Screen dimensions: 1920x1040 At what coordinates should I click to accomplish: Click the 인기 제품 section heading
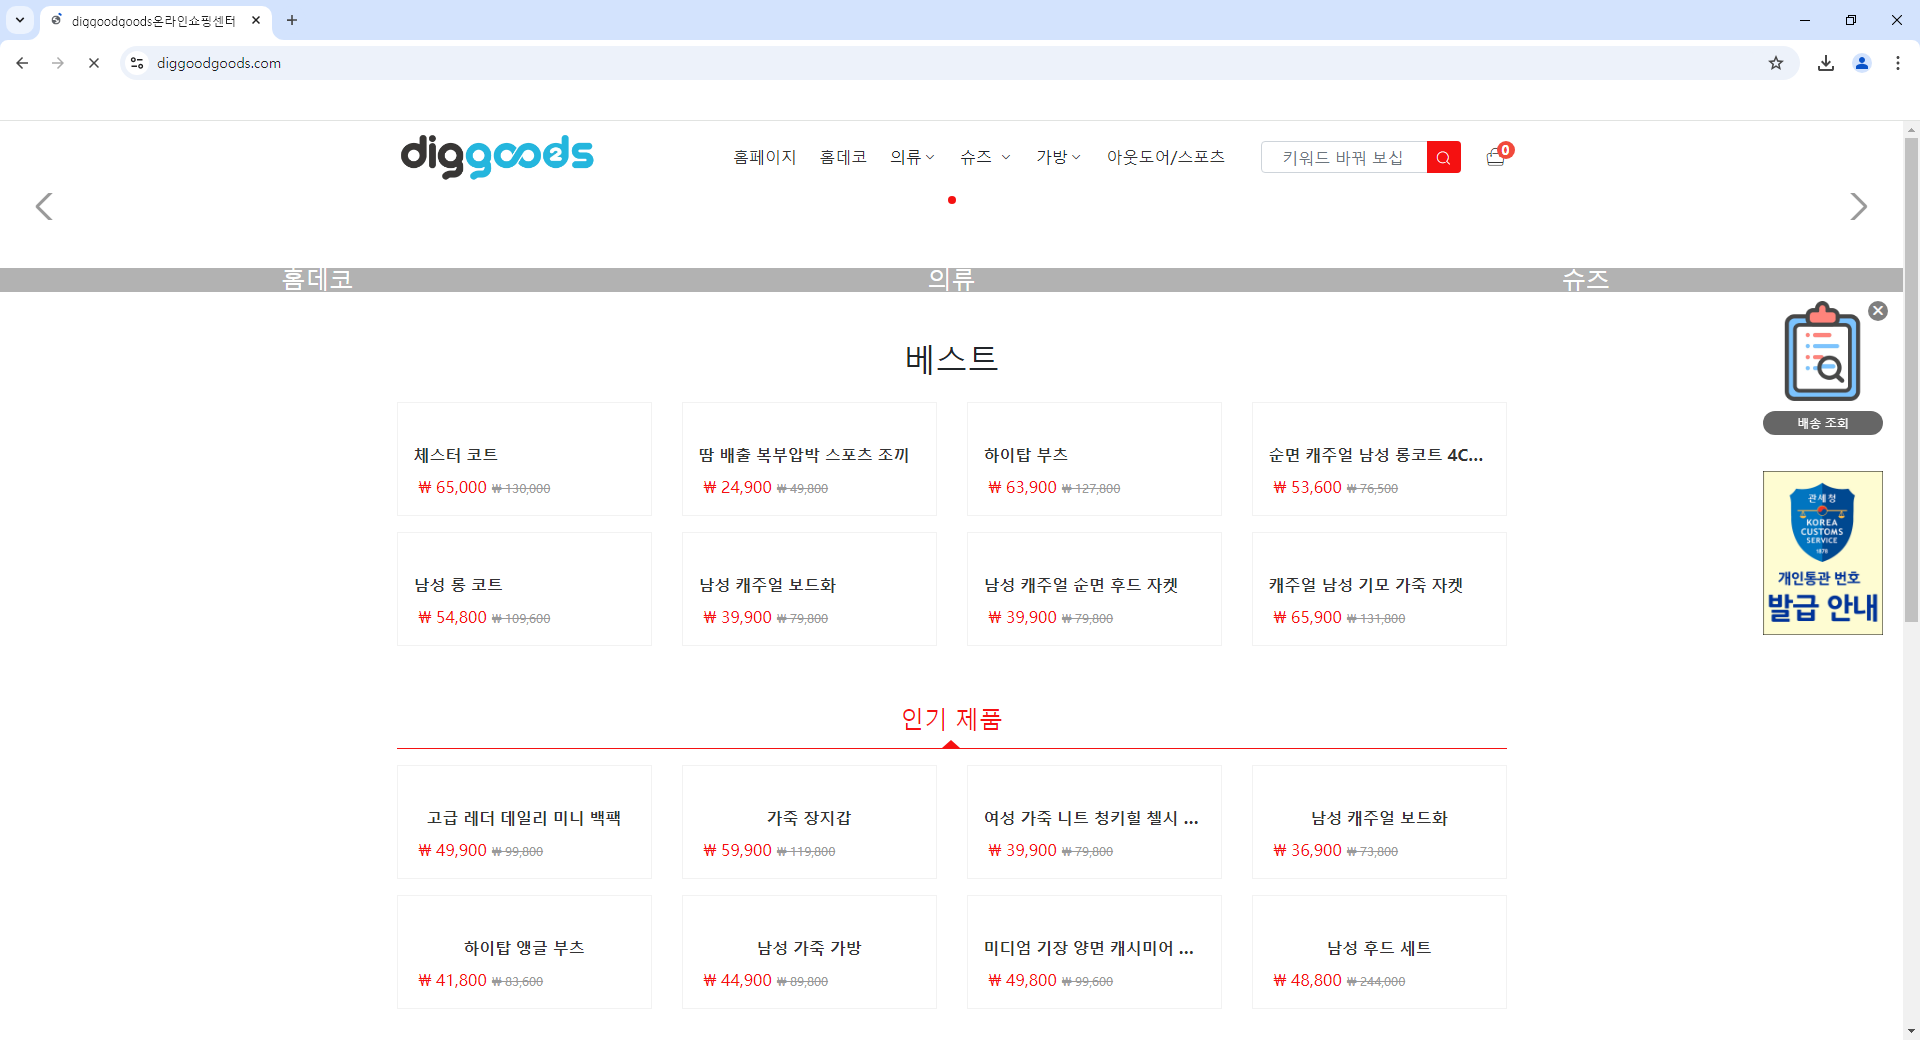(951, 719)
